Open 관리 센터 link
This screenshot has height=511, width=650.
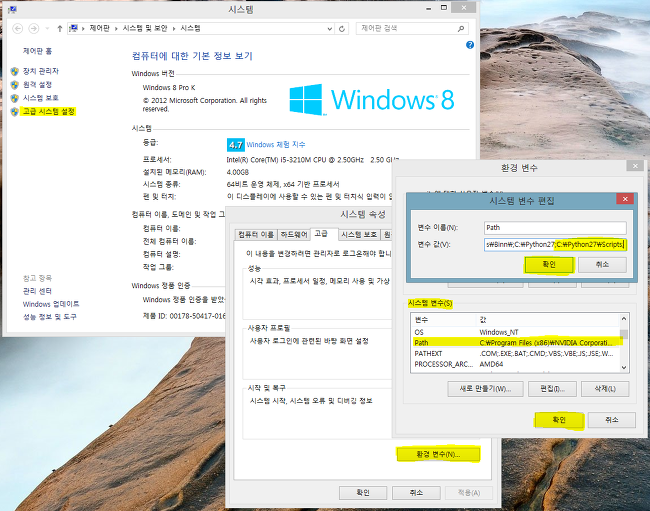click(x=37, y=291)
